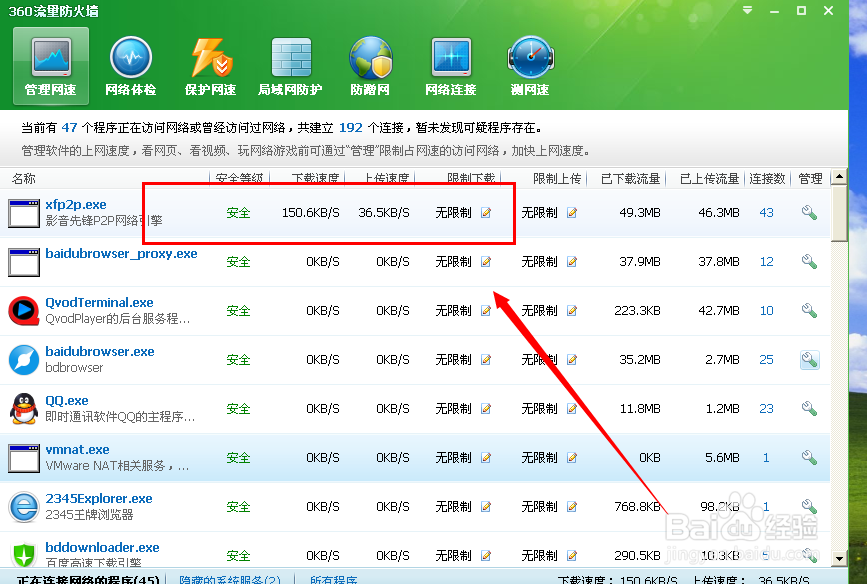This screenshot has height=584, width=867.
Task: Edit download limit for xfp2p.exe
Action: click(486, 212)
